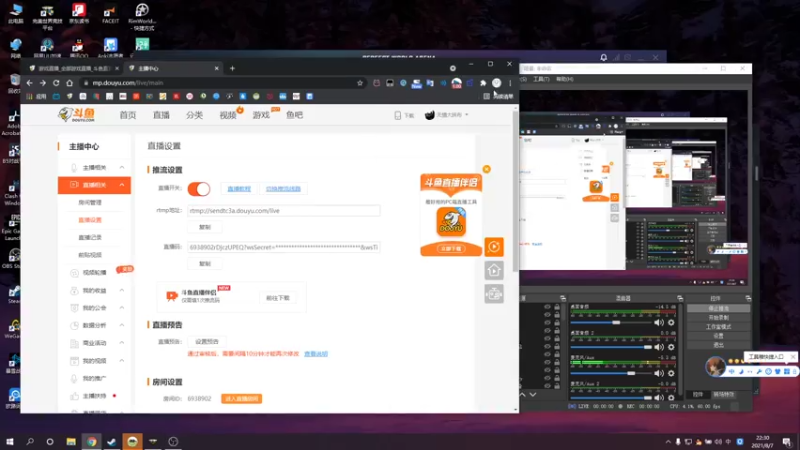Click the house floating icon on page
This screenshot has width=800, height=450.
[494, 270]
